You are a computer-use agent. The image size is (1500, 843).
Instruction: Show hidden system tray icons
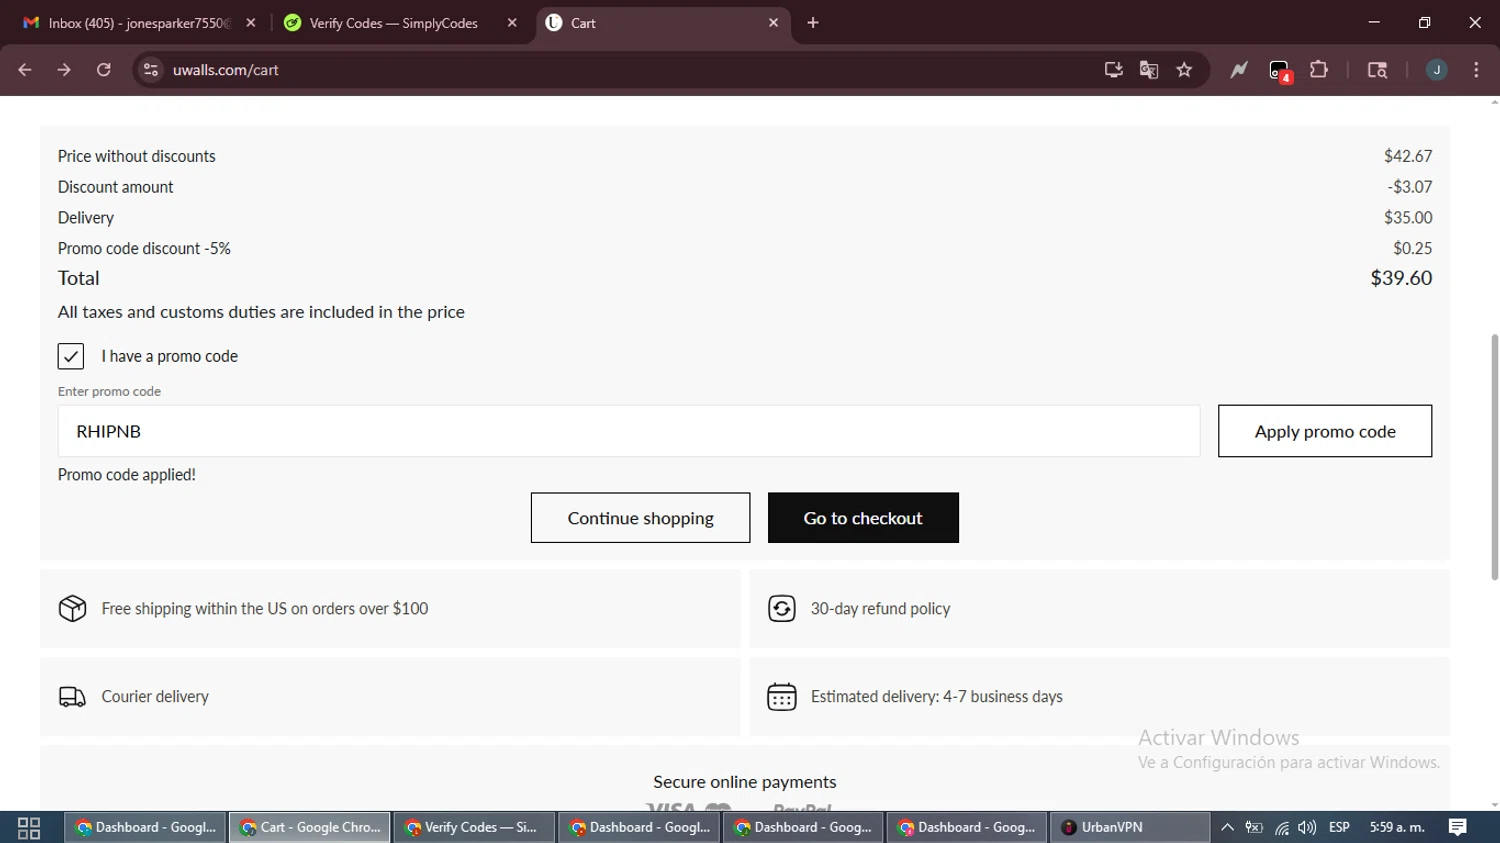(x=1227, y=828)
